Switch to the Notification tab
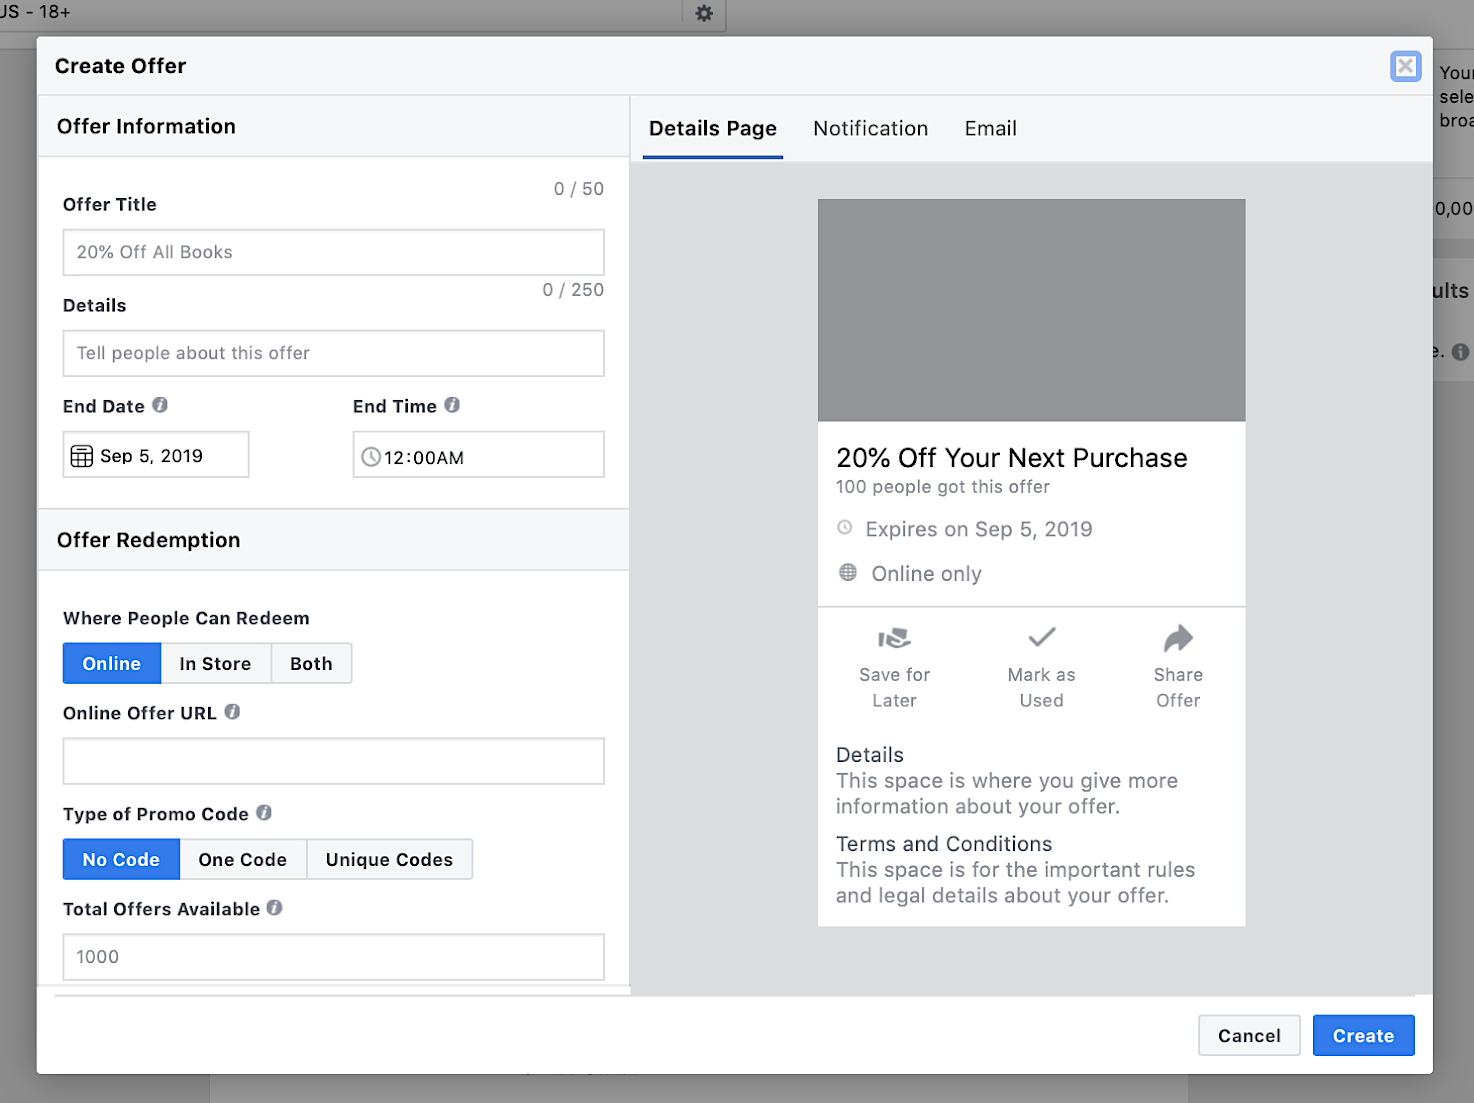This screenshot has width=1474, height=1103. click(x=870, y=129)
